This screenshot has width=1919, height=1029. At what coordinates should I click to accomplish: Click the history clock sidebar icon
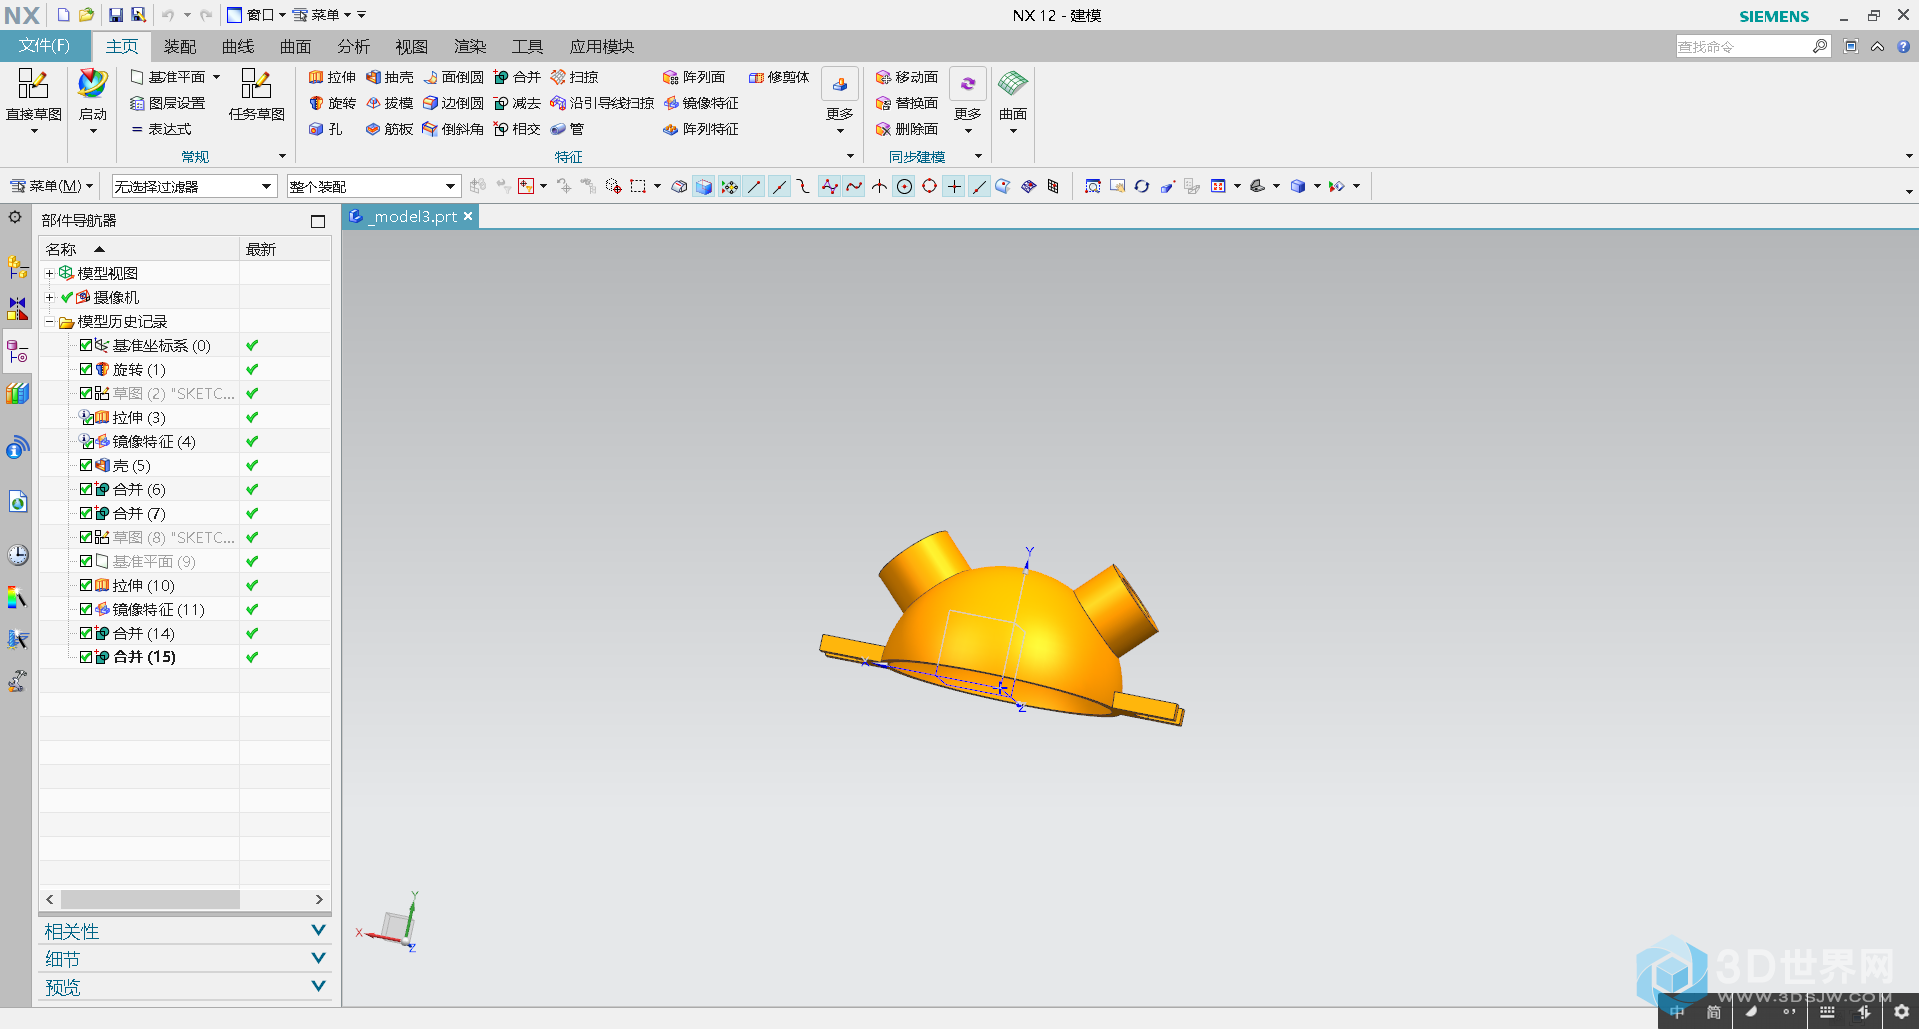point(17,555)
